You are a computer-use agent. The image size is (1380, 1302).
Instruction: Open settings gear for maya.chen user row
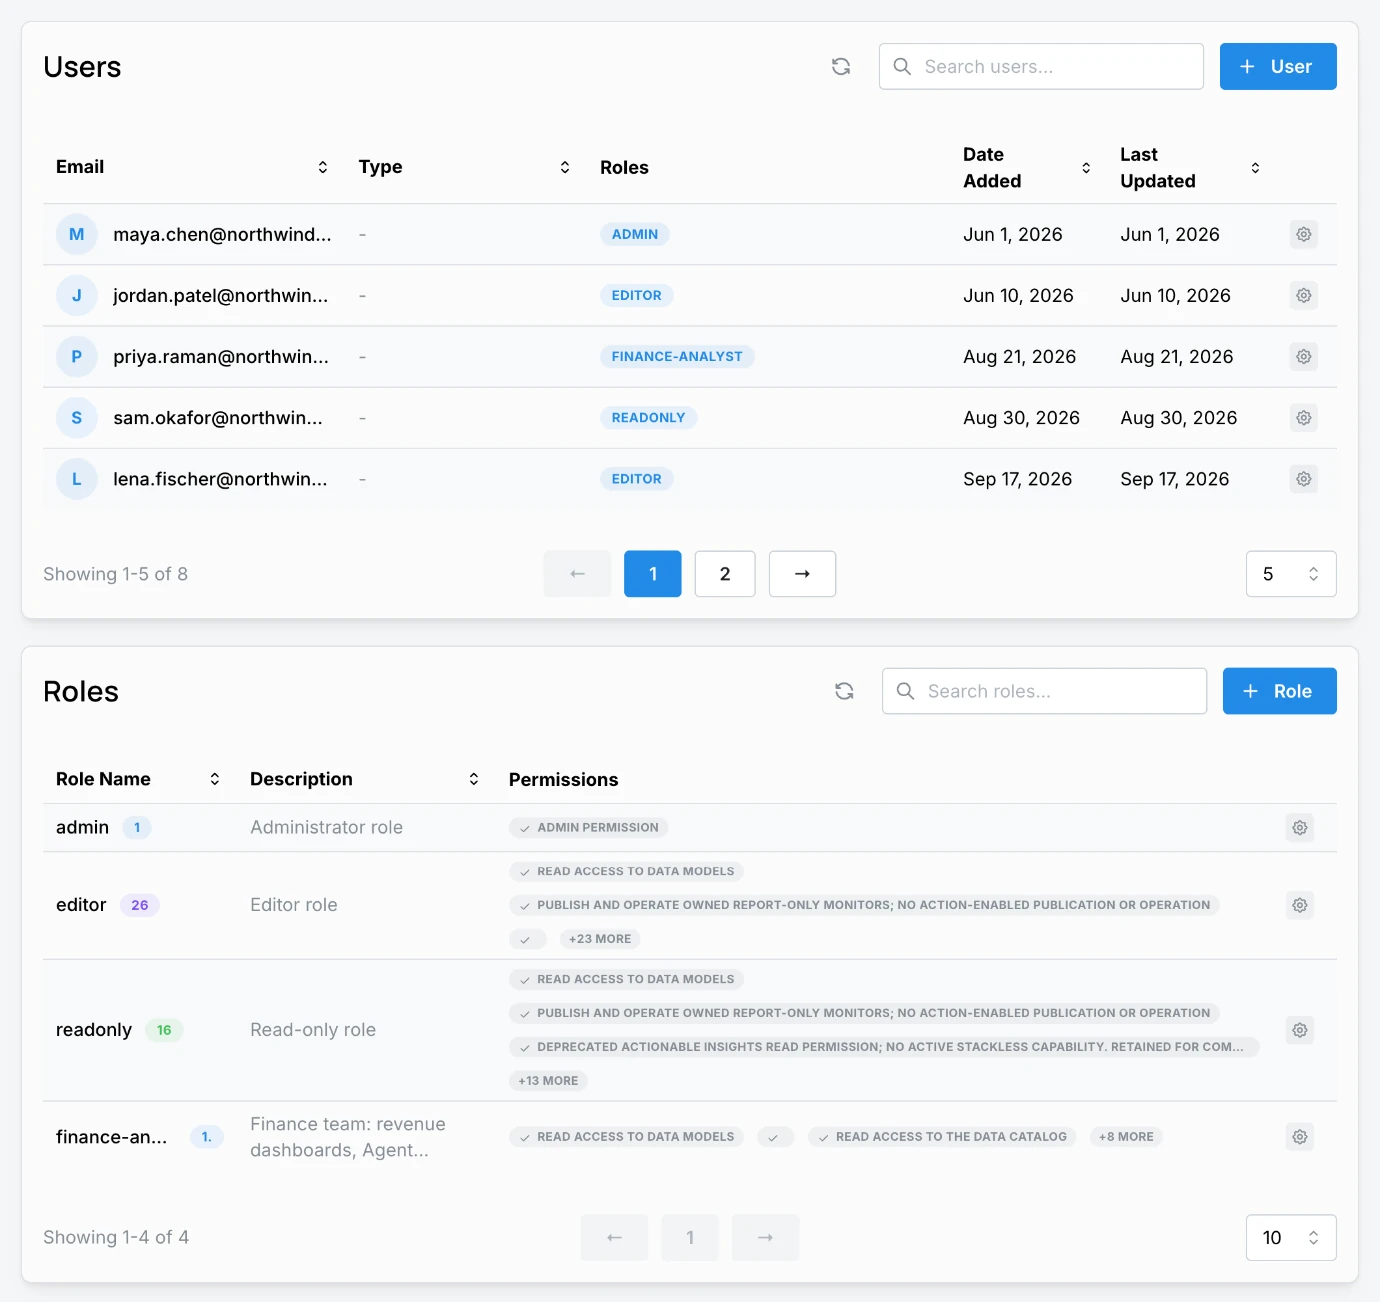(1304, 234)
